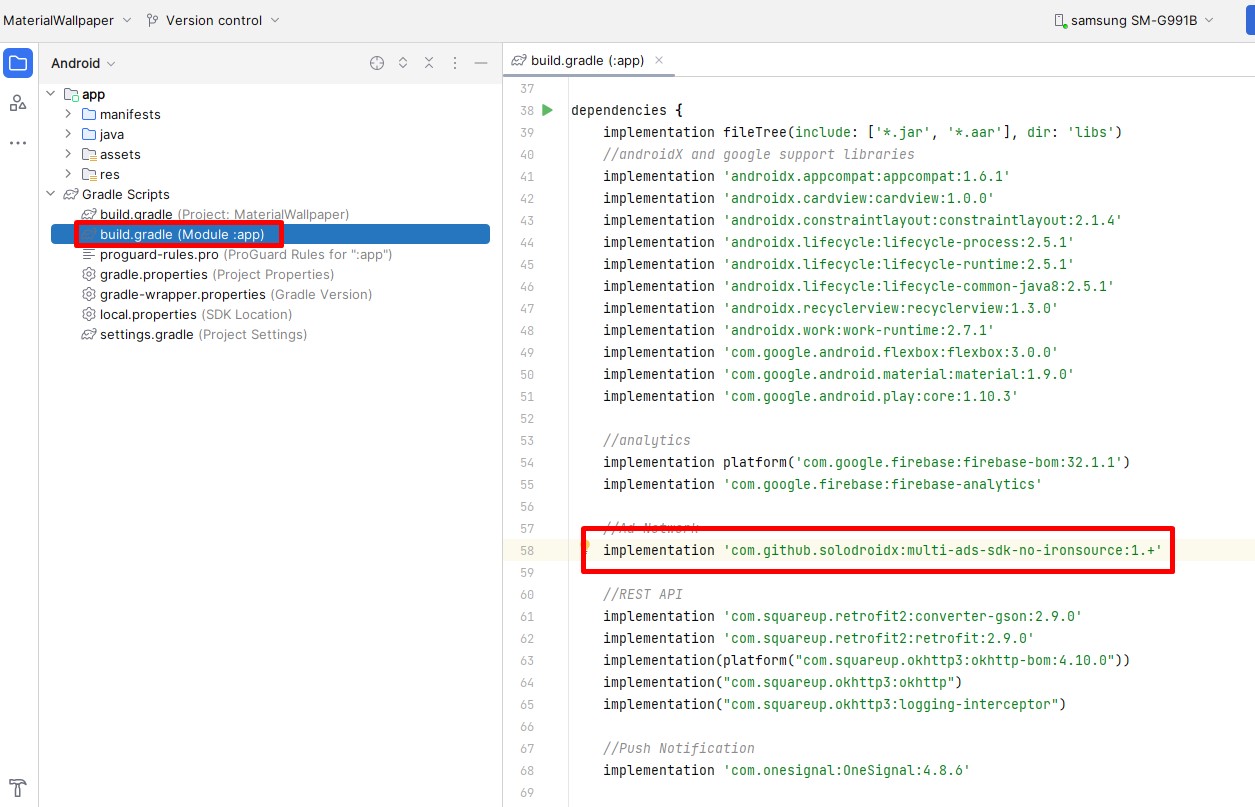The height and width of the screenshot is (807, 1255).
Task: Open the Project tool window folder icon
Action: (x=18, y=64)
